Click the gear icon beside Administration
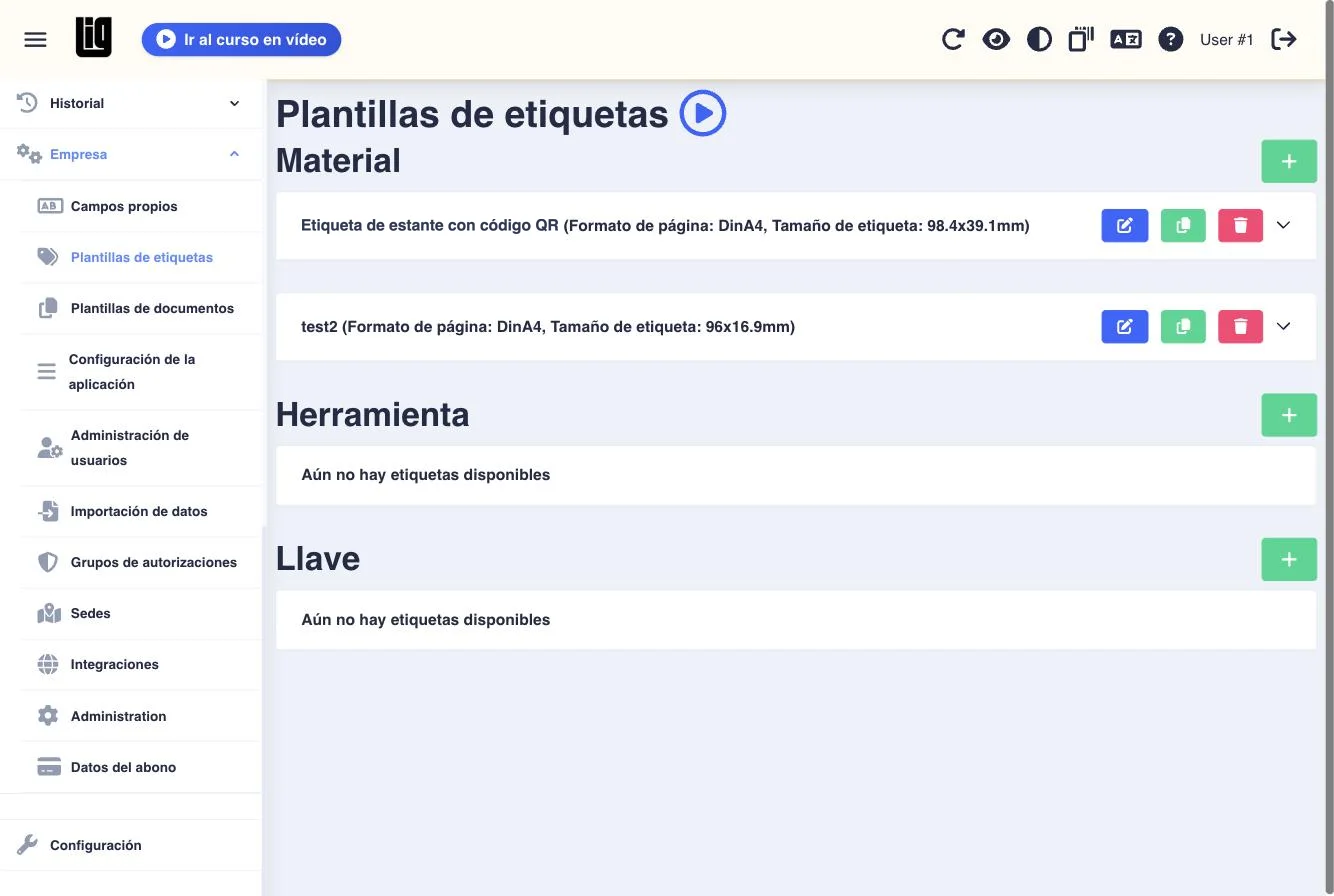The width and height of the screenshot is (1334, 896). (x=48, y=716)
